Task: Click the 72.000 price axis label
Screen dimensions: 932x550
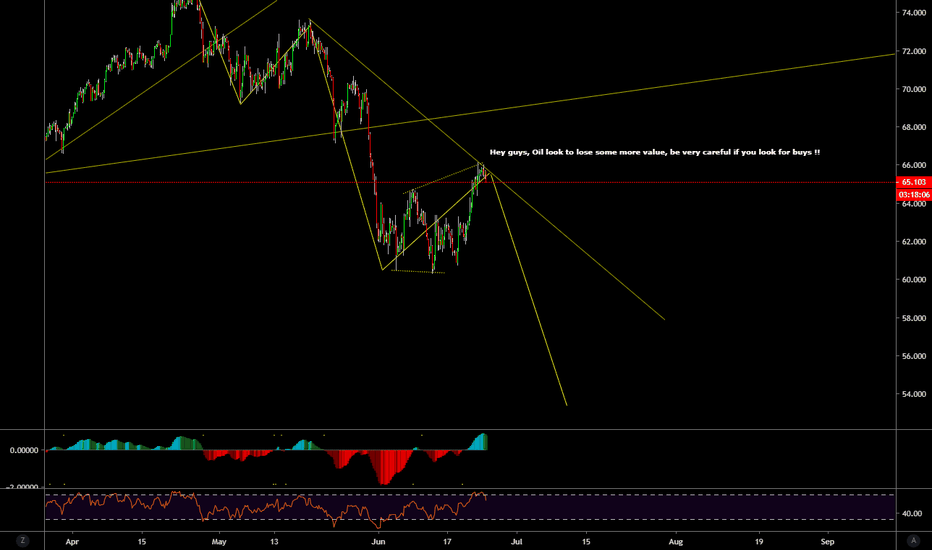Action: click(x=914, y=51)
